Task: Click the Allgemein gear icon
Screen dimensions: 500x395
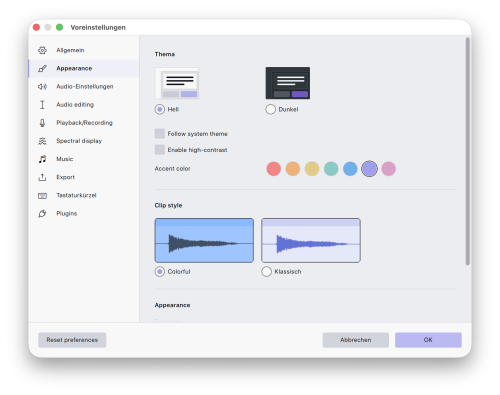Action: (x=42, y=50)
